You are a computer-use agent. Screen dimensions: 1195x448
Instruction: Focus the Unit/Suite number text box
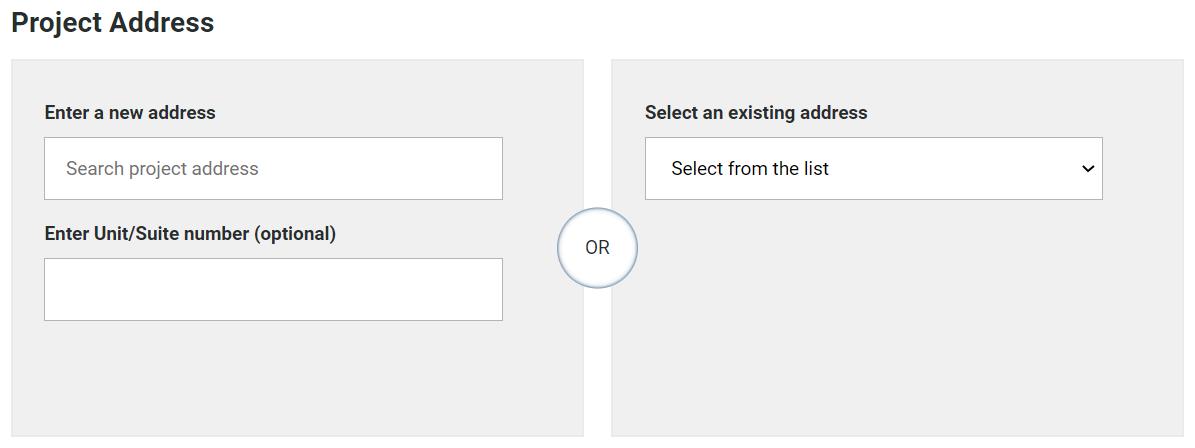(273, 290)
